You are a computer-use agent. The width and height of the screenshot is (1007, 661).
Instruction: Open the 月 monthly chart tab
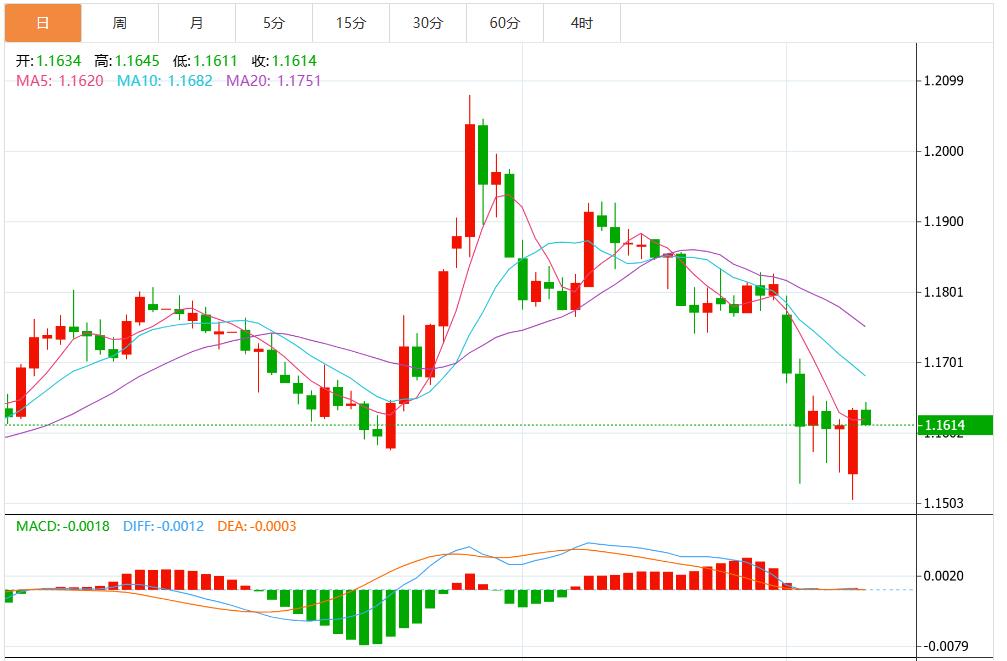196,23
